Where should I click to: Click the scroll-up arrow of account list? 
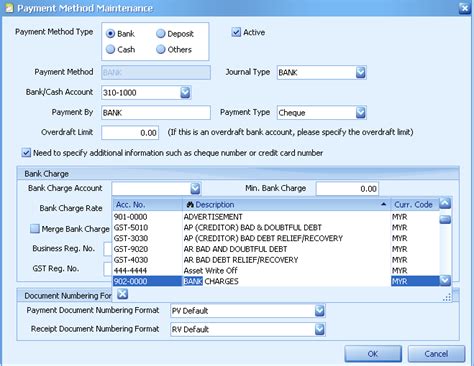(x=445, y=203)
